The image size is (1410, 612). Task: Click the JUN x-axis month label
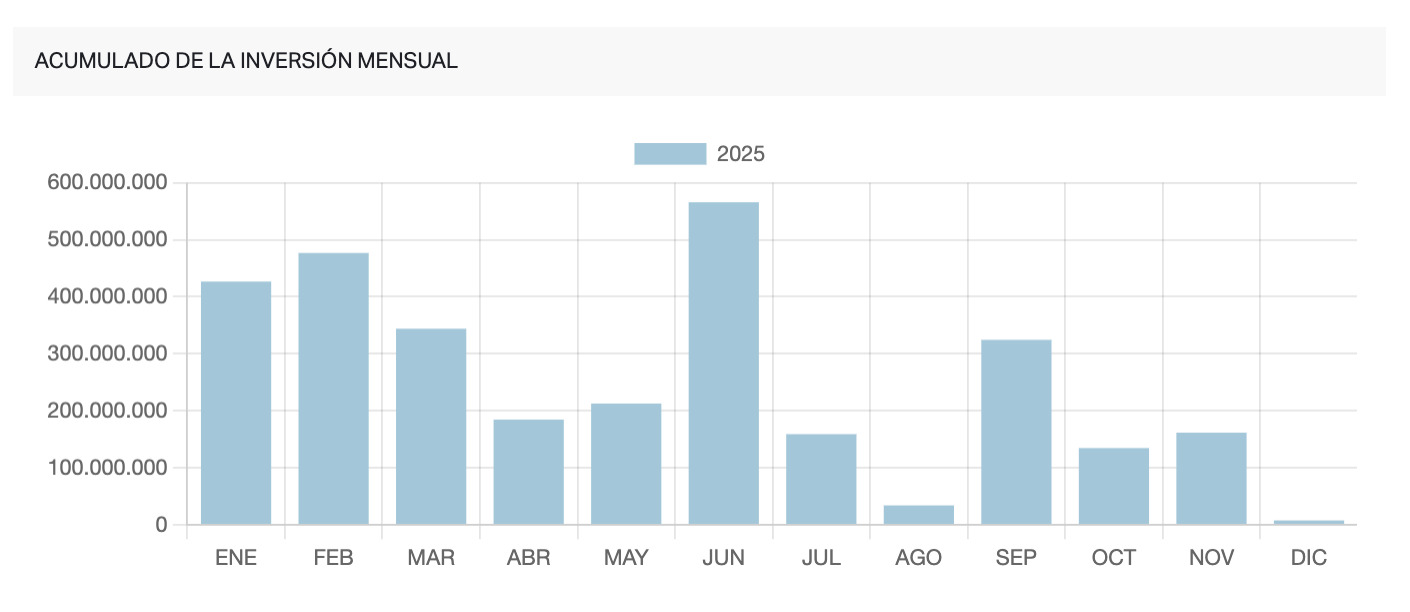pyautogui.click(x=723, y=558)
